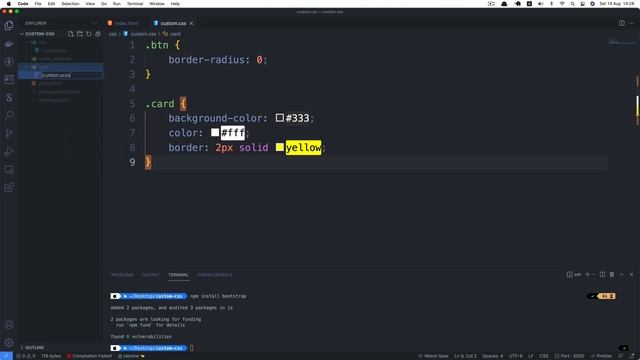Click LF end-of-line selector
The height and width of the screenshot is (360, 640).
[x=531, y=356]
